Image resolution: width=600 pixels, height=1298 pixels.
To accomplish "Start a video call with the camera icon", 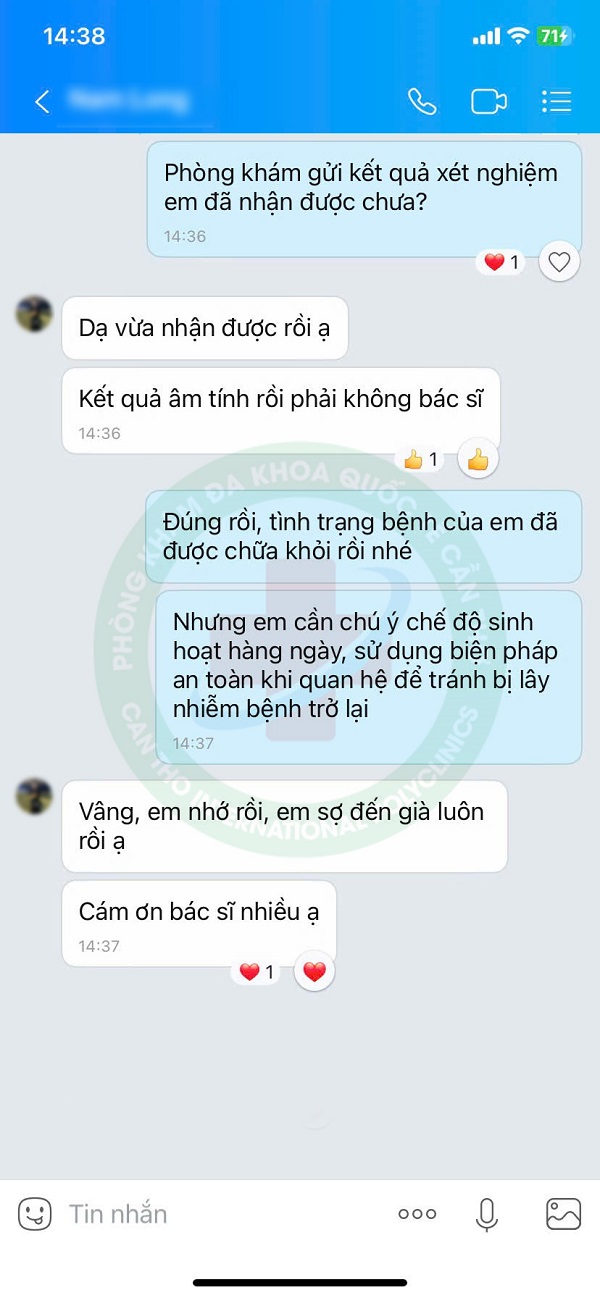I will point(488,101).
